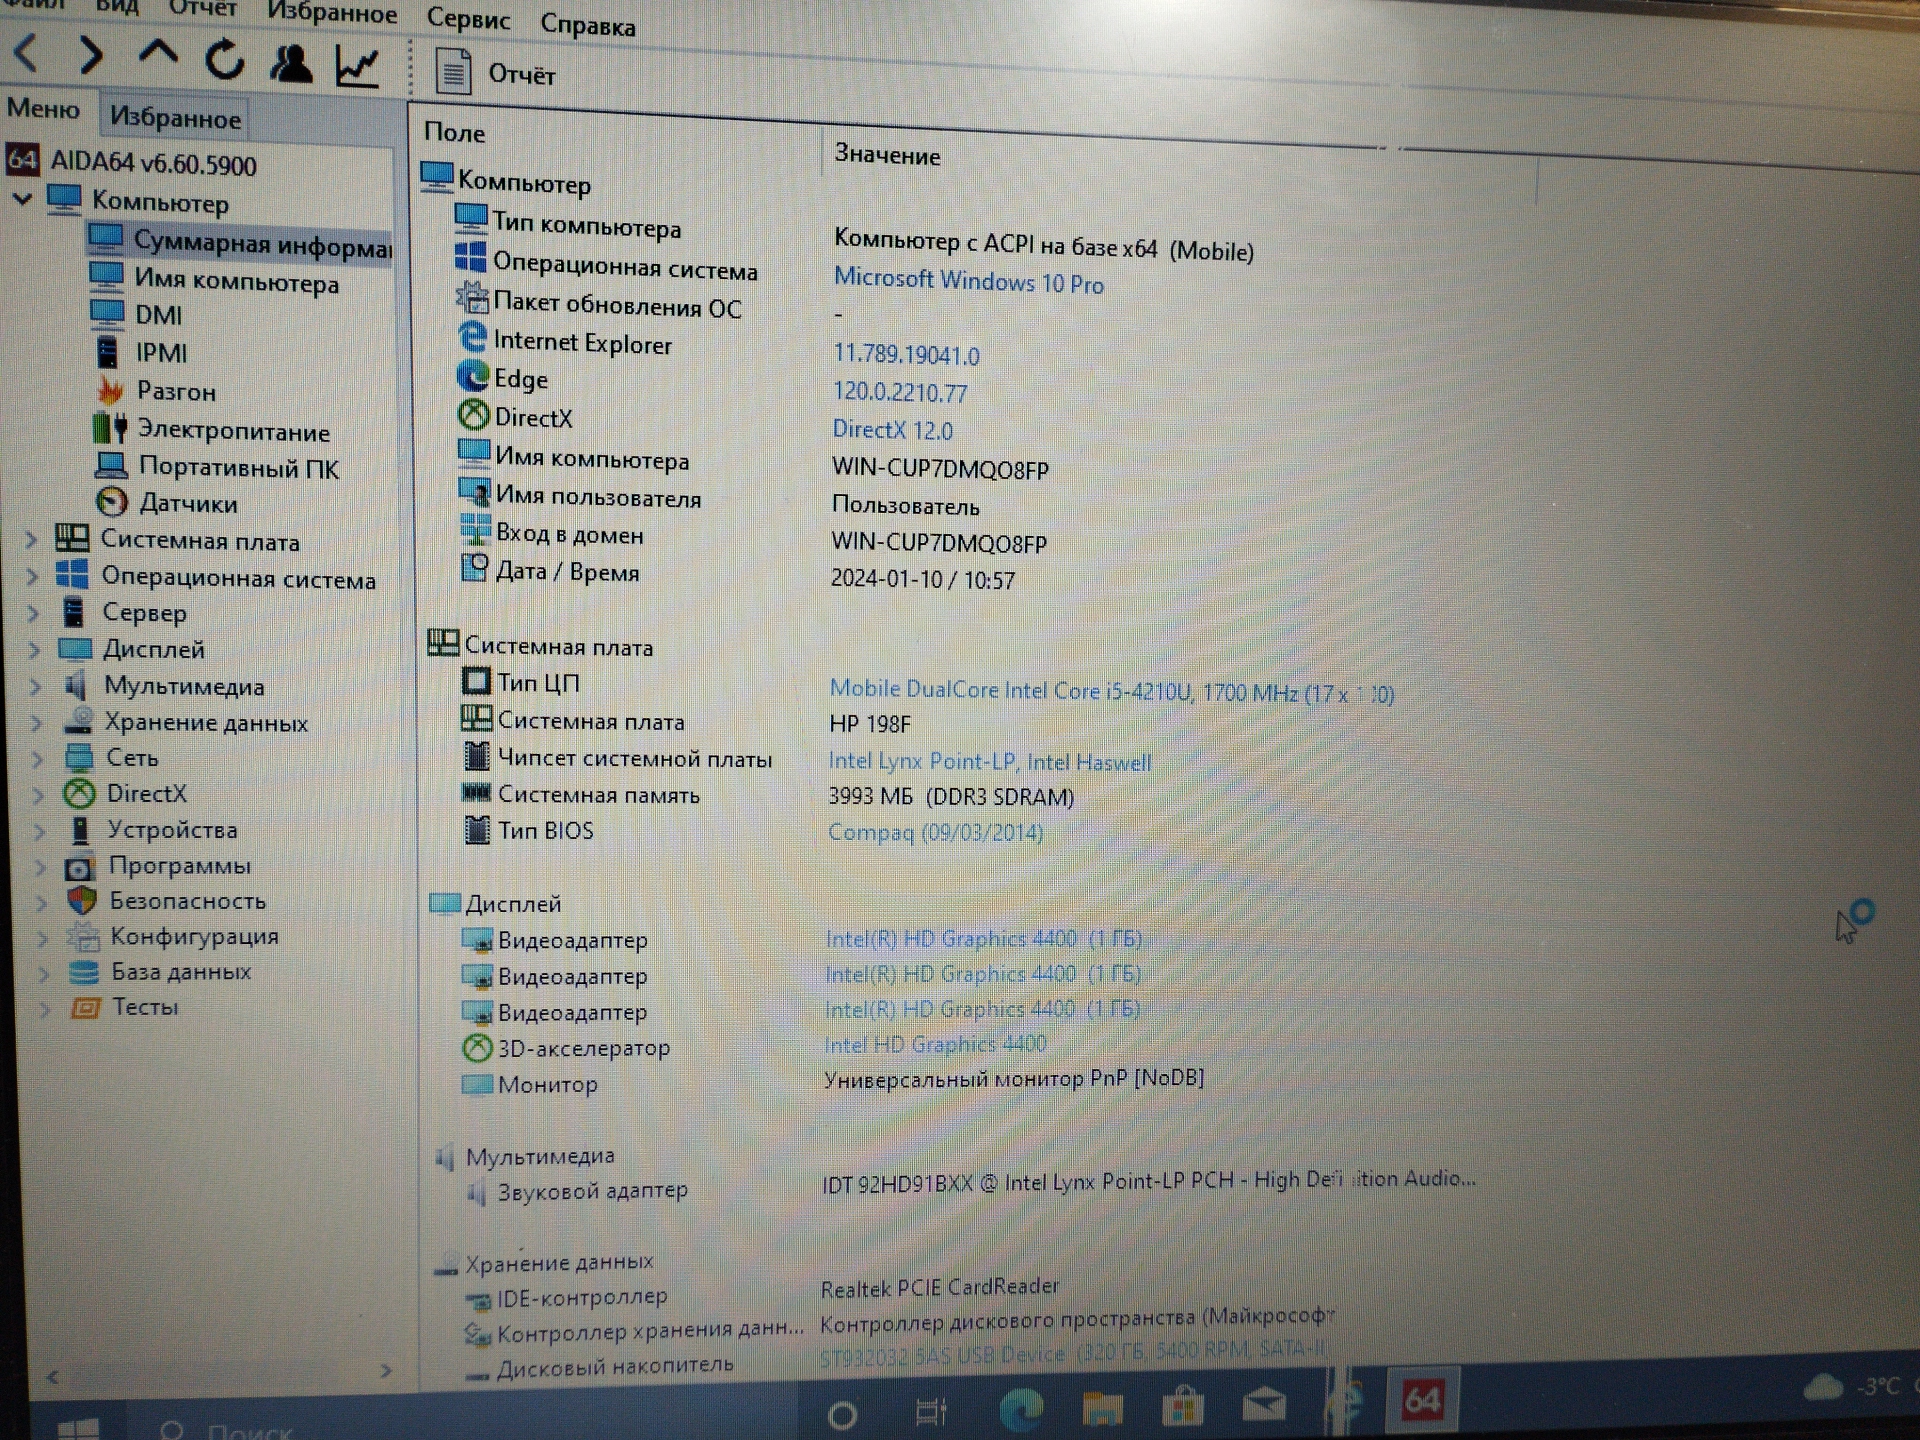Click the sidebar horizontal scroll right arrow
This screenshot has height=1440, width=1920.
tap(386, 1371)
